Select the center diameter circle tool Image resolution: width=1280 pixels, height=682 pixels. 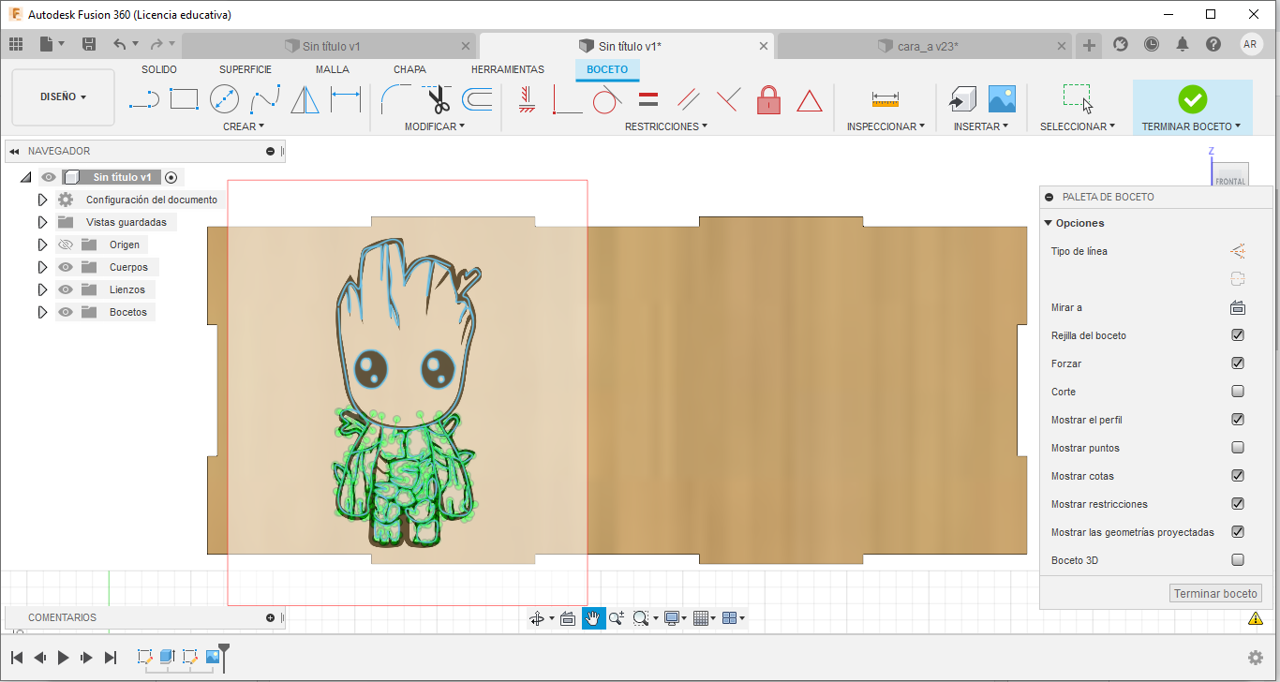coord(224,99)
